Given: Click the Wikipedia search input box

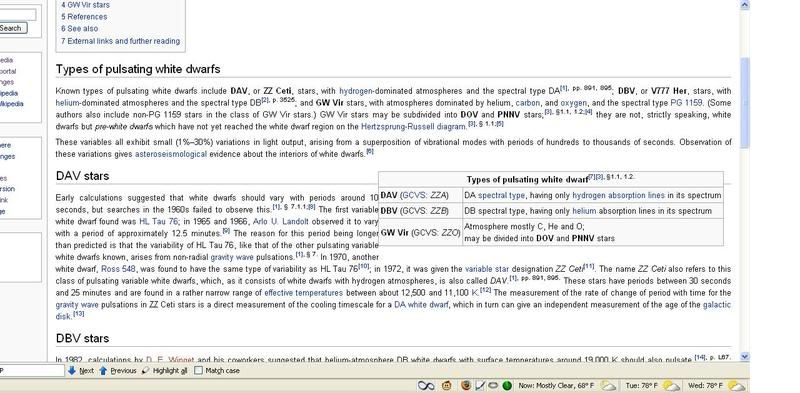Looking at the screenshot, I should tap(18, 15).
